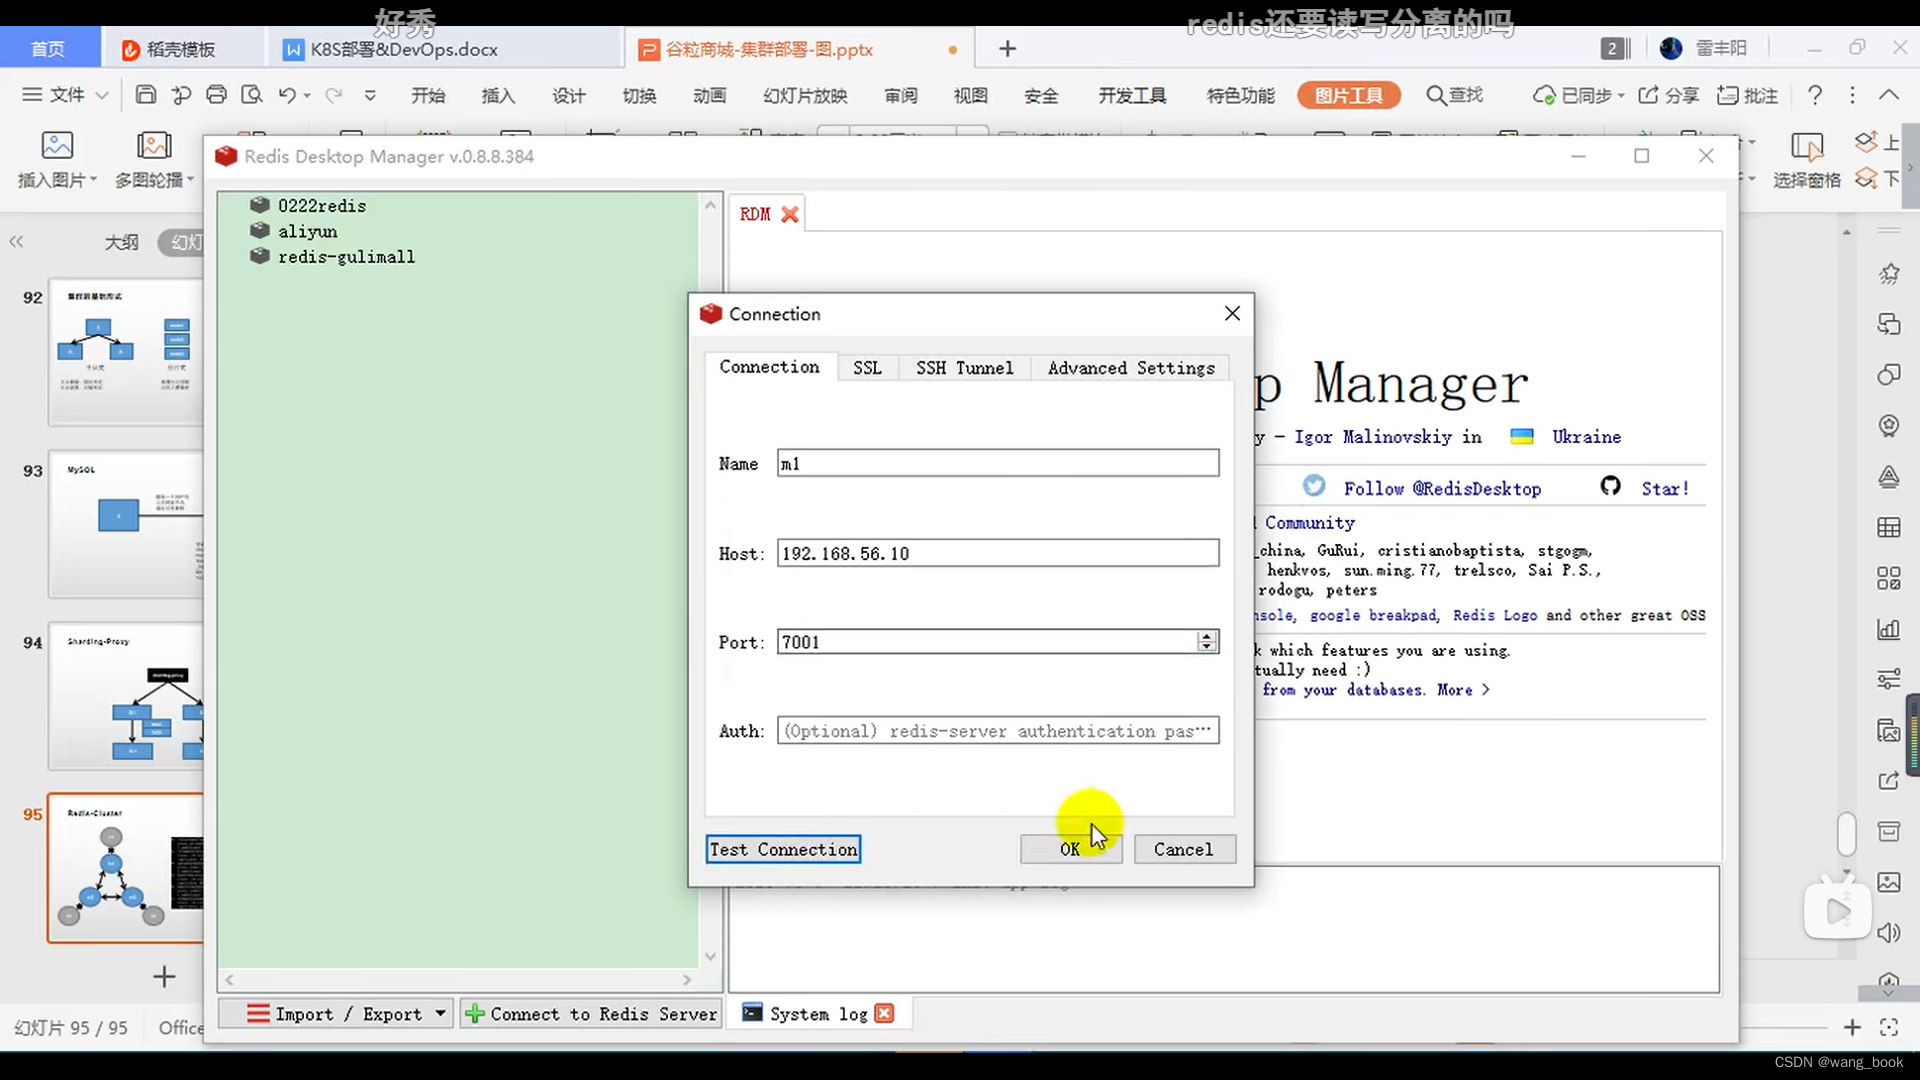This screenshot has width=1920, height=1080.
Task: Close the RDM tab with red X
Action: (790, 214)
